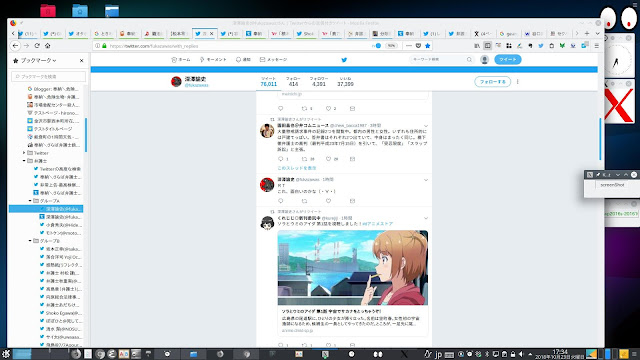Open the avatar of the anime tweet author
The height and width of the screenshot is (360, 640).
(267, 223)
